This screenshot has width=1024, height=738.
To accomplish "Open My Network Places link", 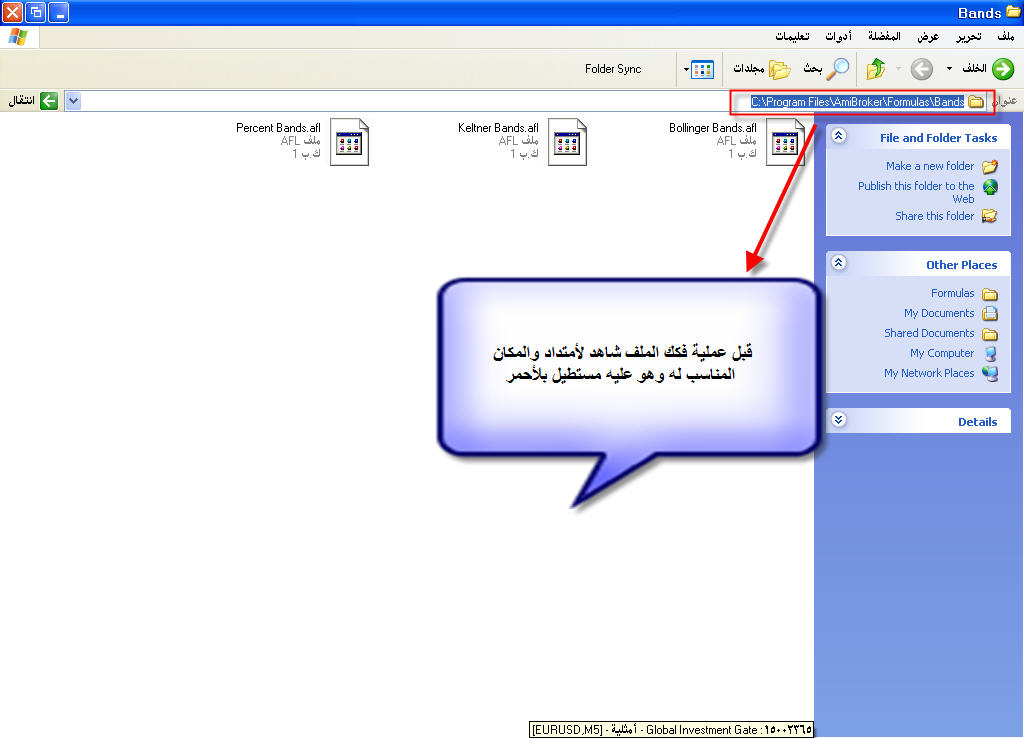I will (x=929, y=372).
